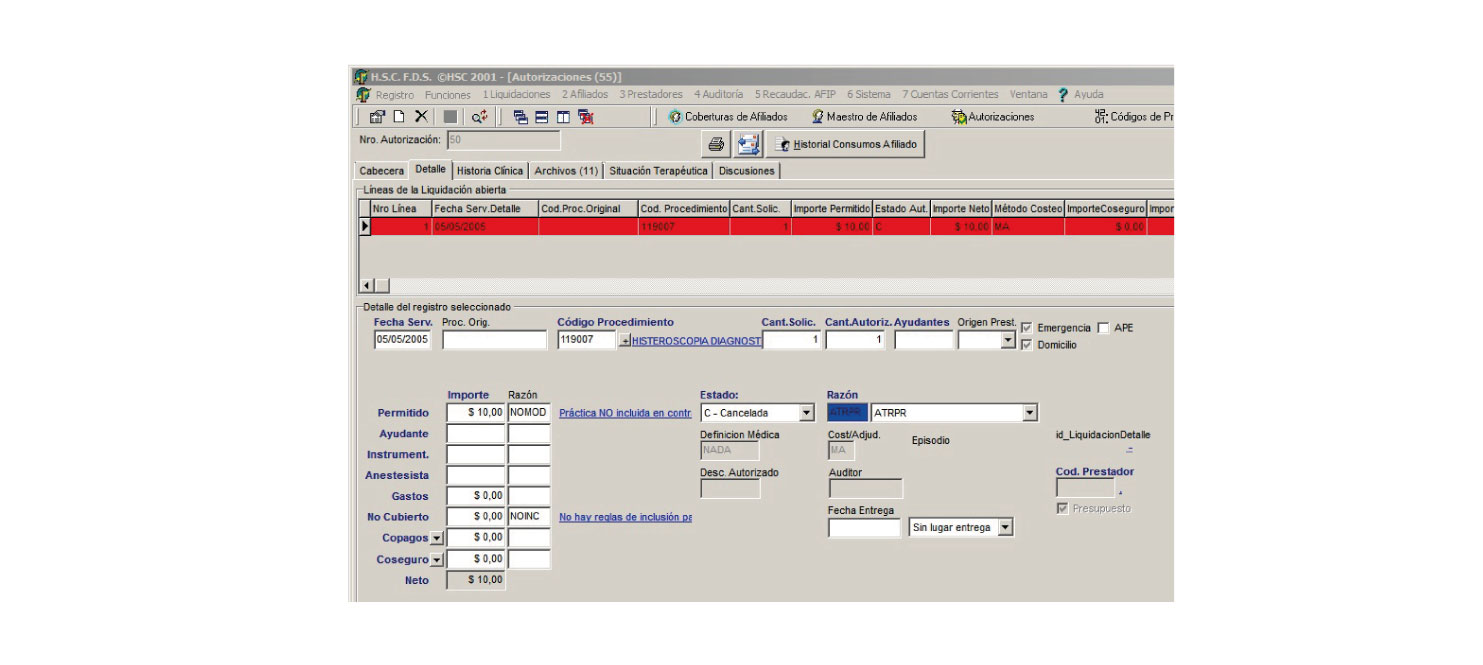
Task: Select grid row with date 05/05/2005
Action: pos(766,227)
